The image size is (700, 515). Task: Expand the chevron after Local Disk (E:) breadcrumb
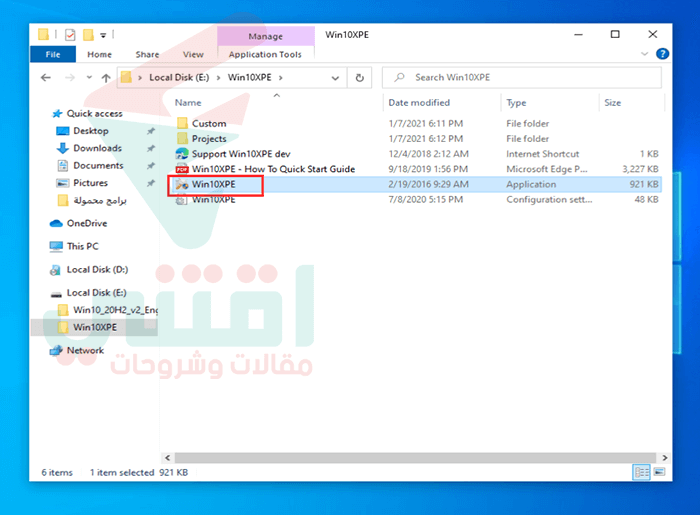pos(218,78)
